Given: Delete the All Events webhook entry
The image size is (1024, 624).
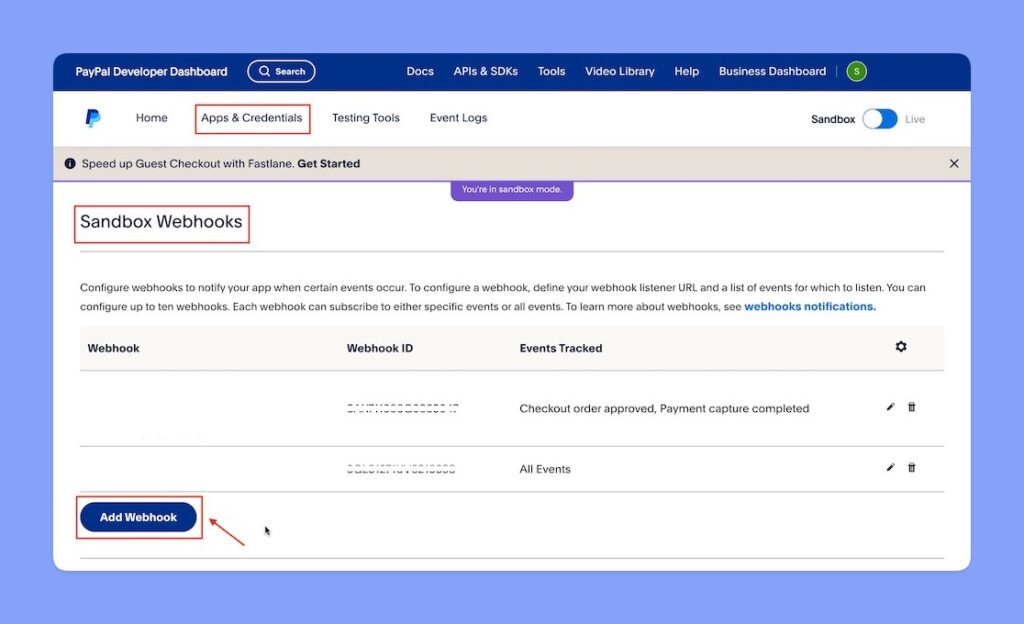Looking at the screenshot, I should pyautogui.click(x=911, y=467).
